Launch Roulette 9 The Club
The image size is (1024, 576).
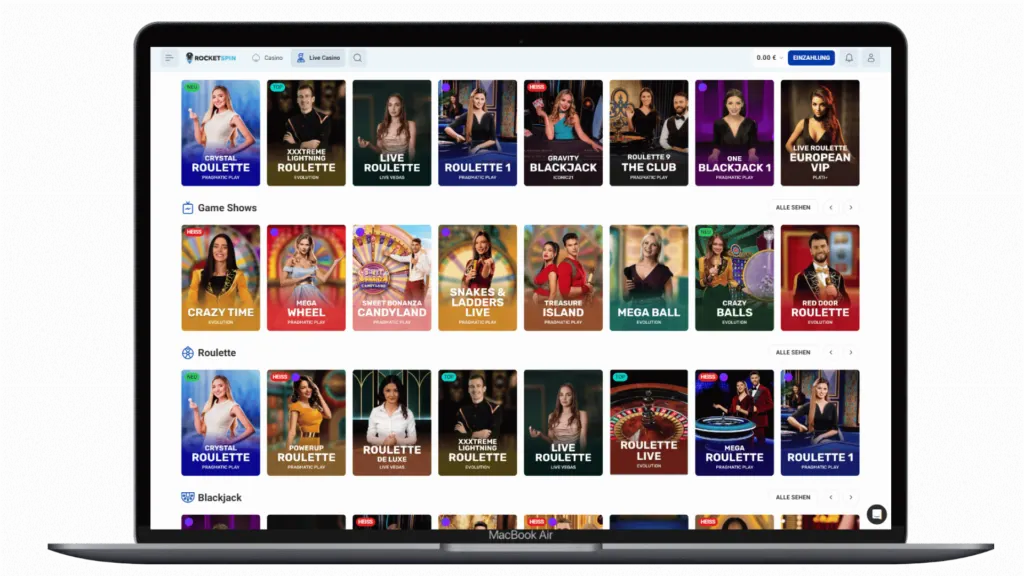(648, 133)
